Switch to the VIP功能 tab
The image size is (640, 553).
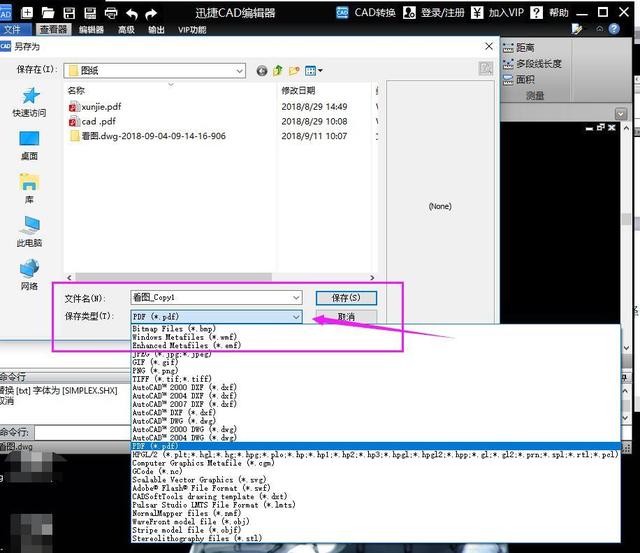coord(191,30)
